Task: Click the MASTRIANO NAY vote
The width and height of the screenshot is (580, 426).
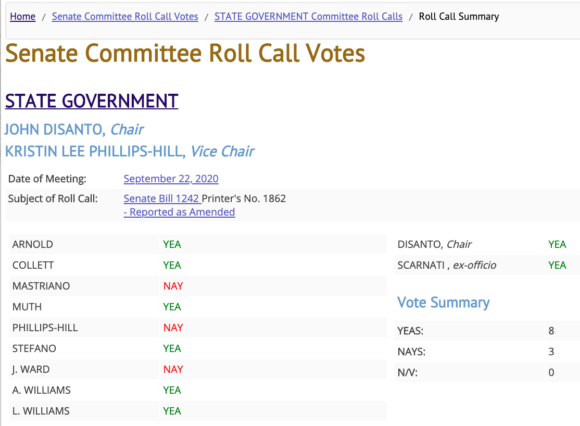Action: click(173, 286)
